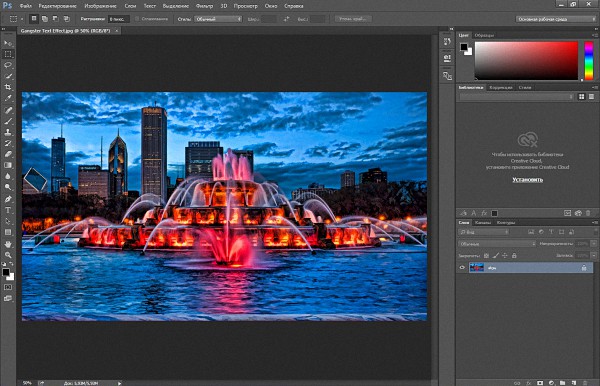Delete library item with trash icon in Libraries
Viewport: 600px width, 386px height.
click(x=588, y=213)
